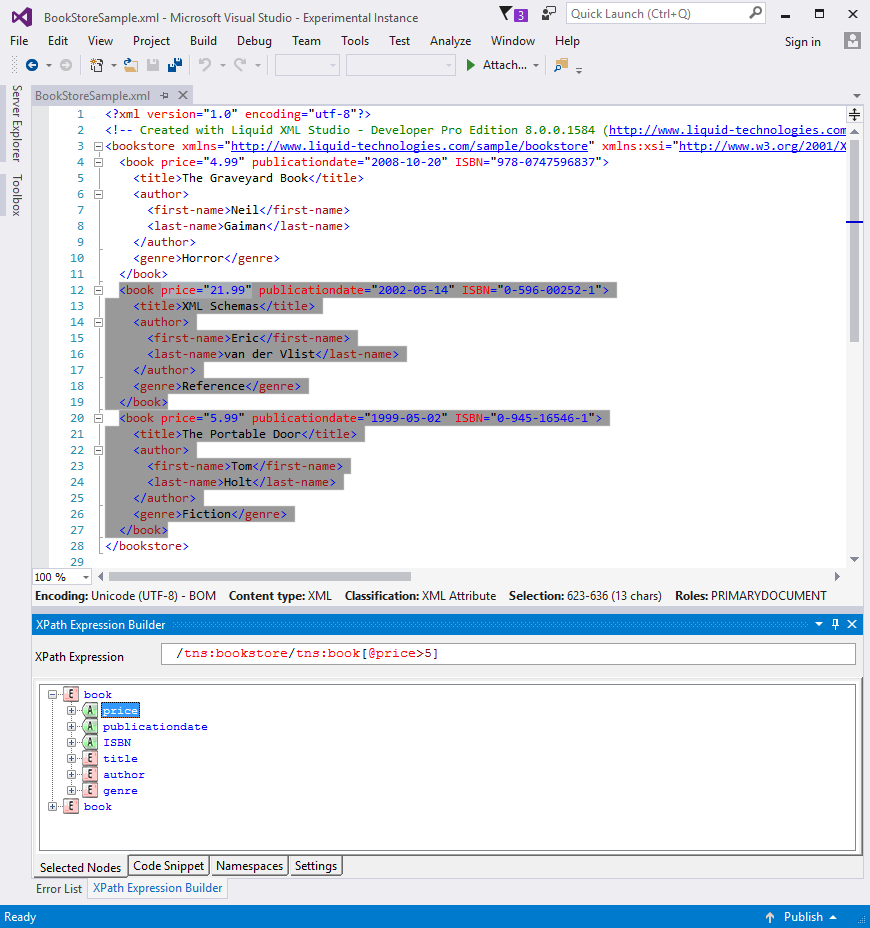Collapse the book element fold at line 4

click(x=99, y=162)
